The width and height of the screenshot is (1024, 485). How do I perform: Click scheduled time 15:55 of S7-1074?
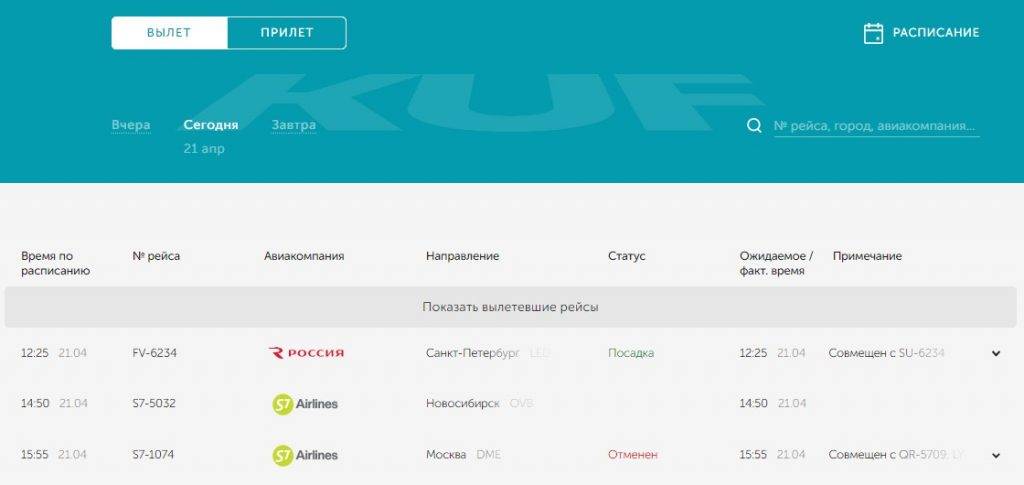(35, 454)
